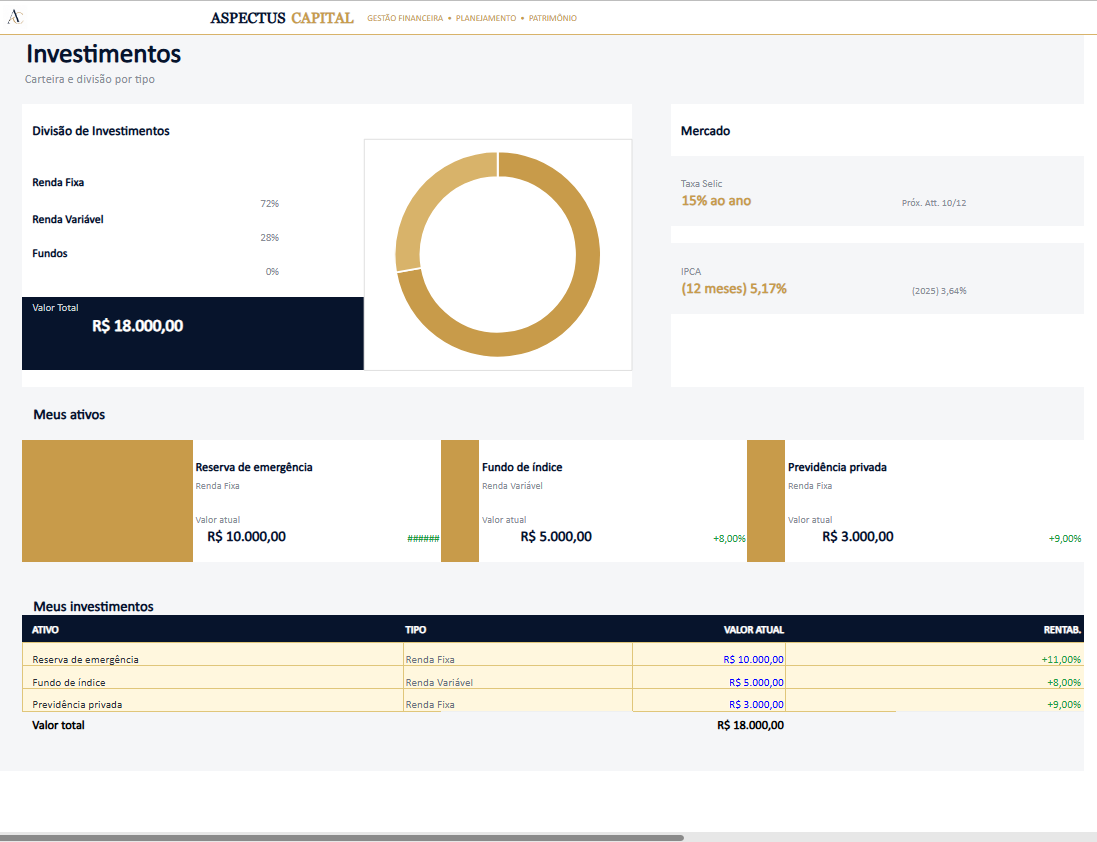The width and height of the screenshot is (1097, 842).
Task: Select the Taxa Selic 15% ao ano value
Action: [x=716, y=201]
